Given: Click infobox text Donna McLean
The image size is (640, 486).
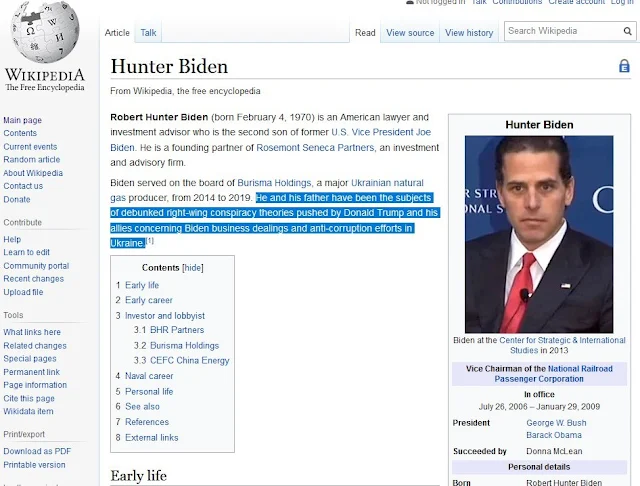Looking at the screenshot, I should (x=554, y=451).
